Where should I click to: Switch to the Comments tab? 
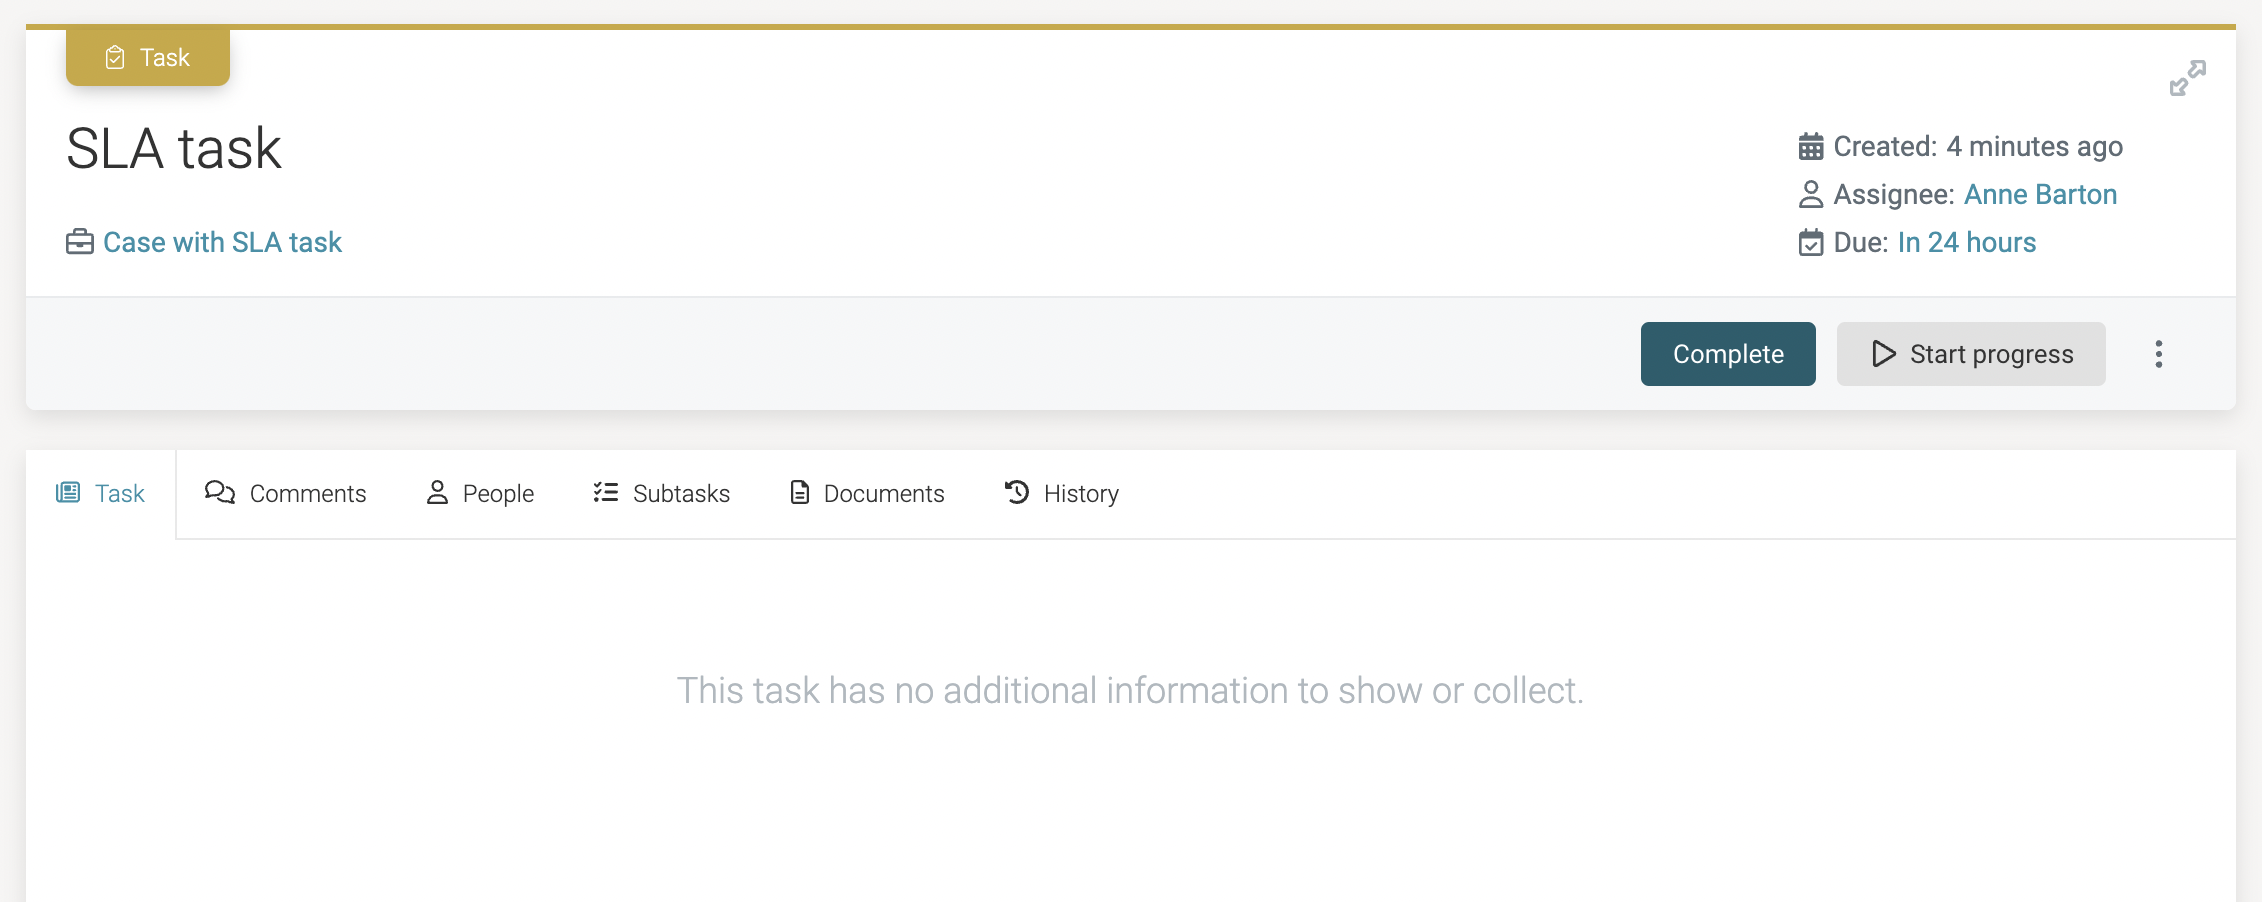coord(286,493)
